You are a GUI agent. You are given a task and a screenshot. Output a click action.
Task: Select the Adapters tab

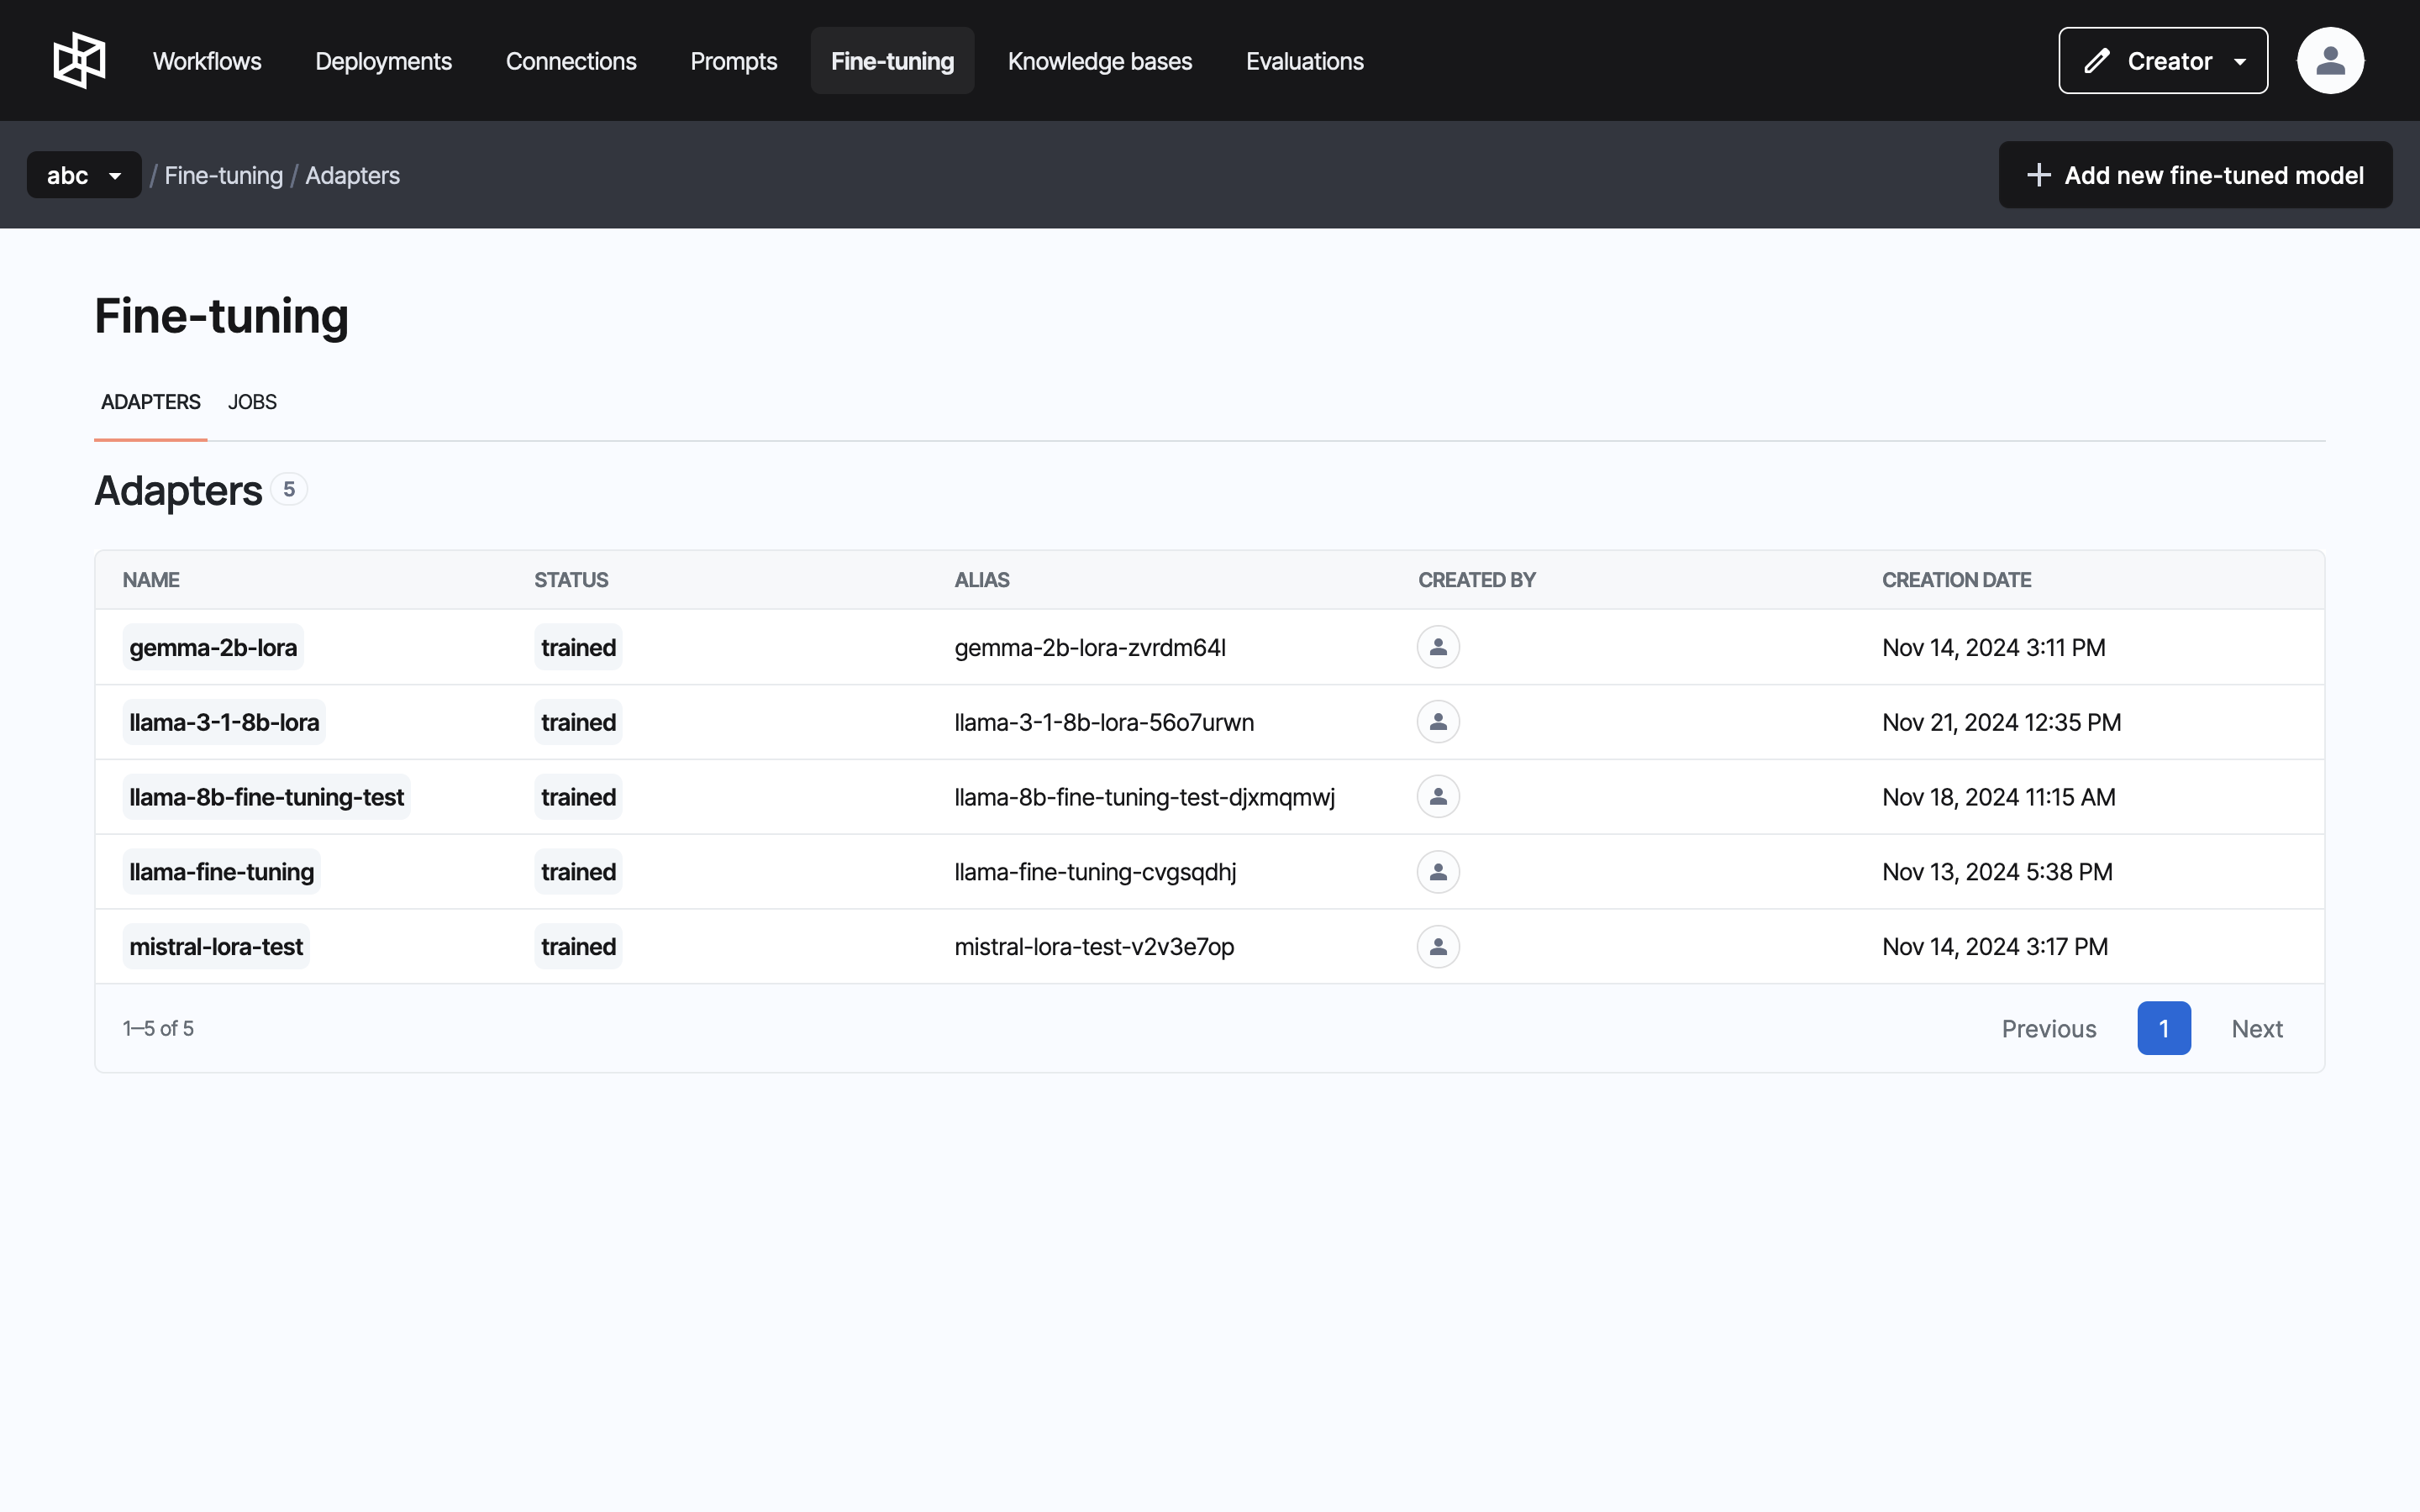[x=151, y=402]
